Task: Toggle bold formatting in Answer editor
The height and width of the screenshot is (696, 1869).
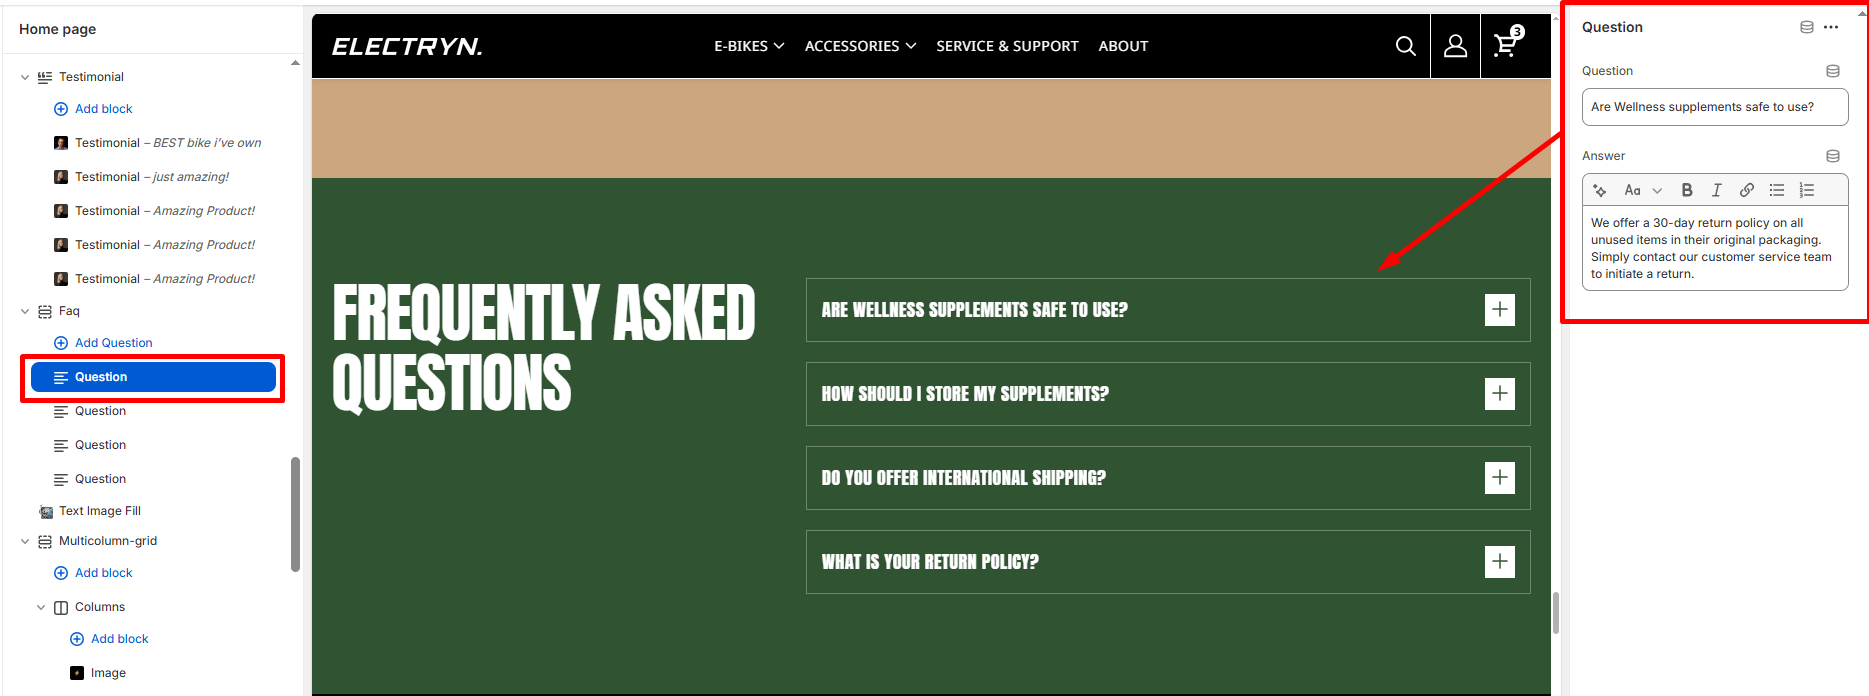Action: tap(1687, 190)
